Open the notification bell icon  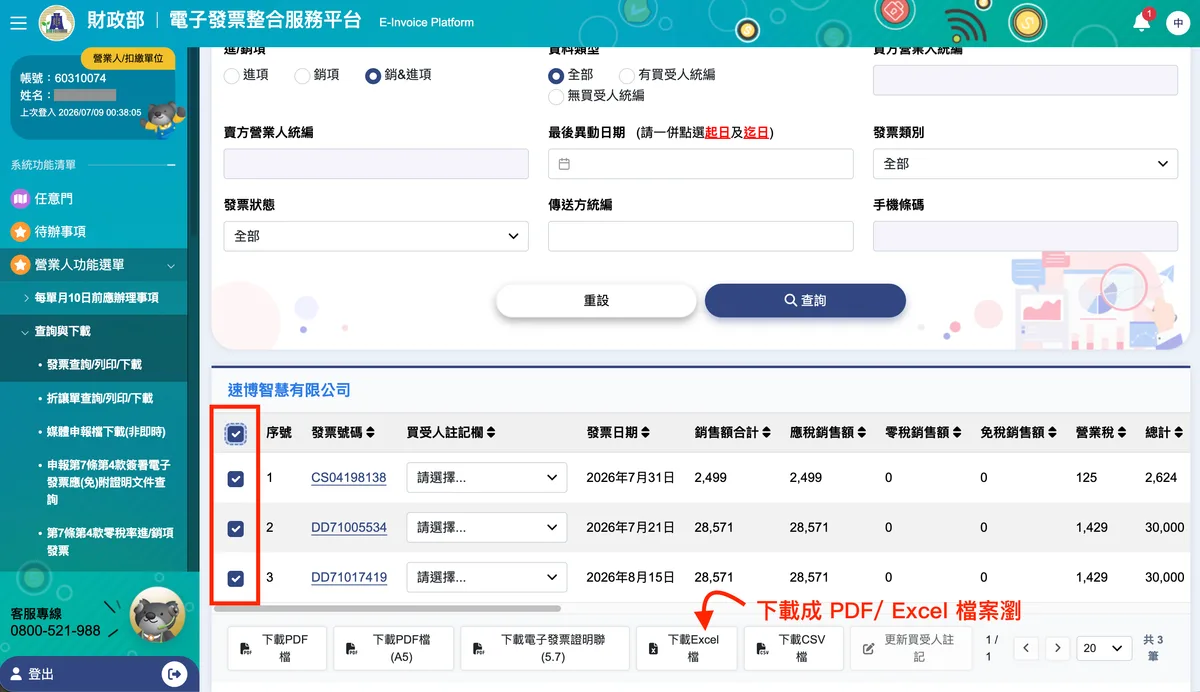coord(1142,22)
